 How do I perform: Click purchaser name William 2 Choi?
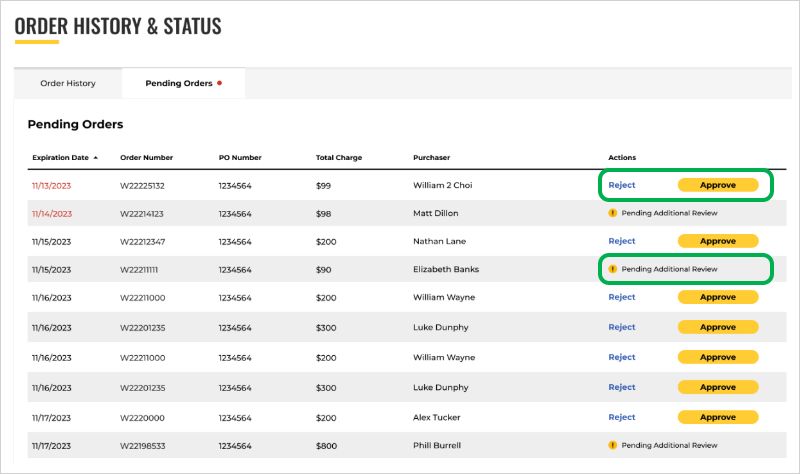tap(443, 185)
